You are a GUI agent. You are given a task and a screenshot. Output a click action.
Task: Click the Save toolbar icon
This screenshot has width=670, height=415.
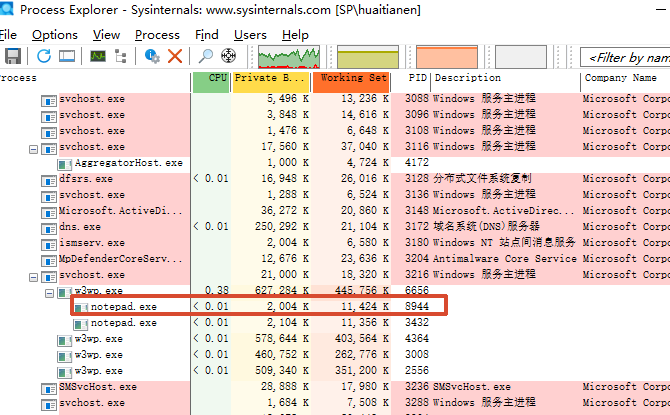(12, 56)
